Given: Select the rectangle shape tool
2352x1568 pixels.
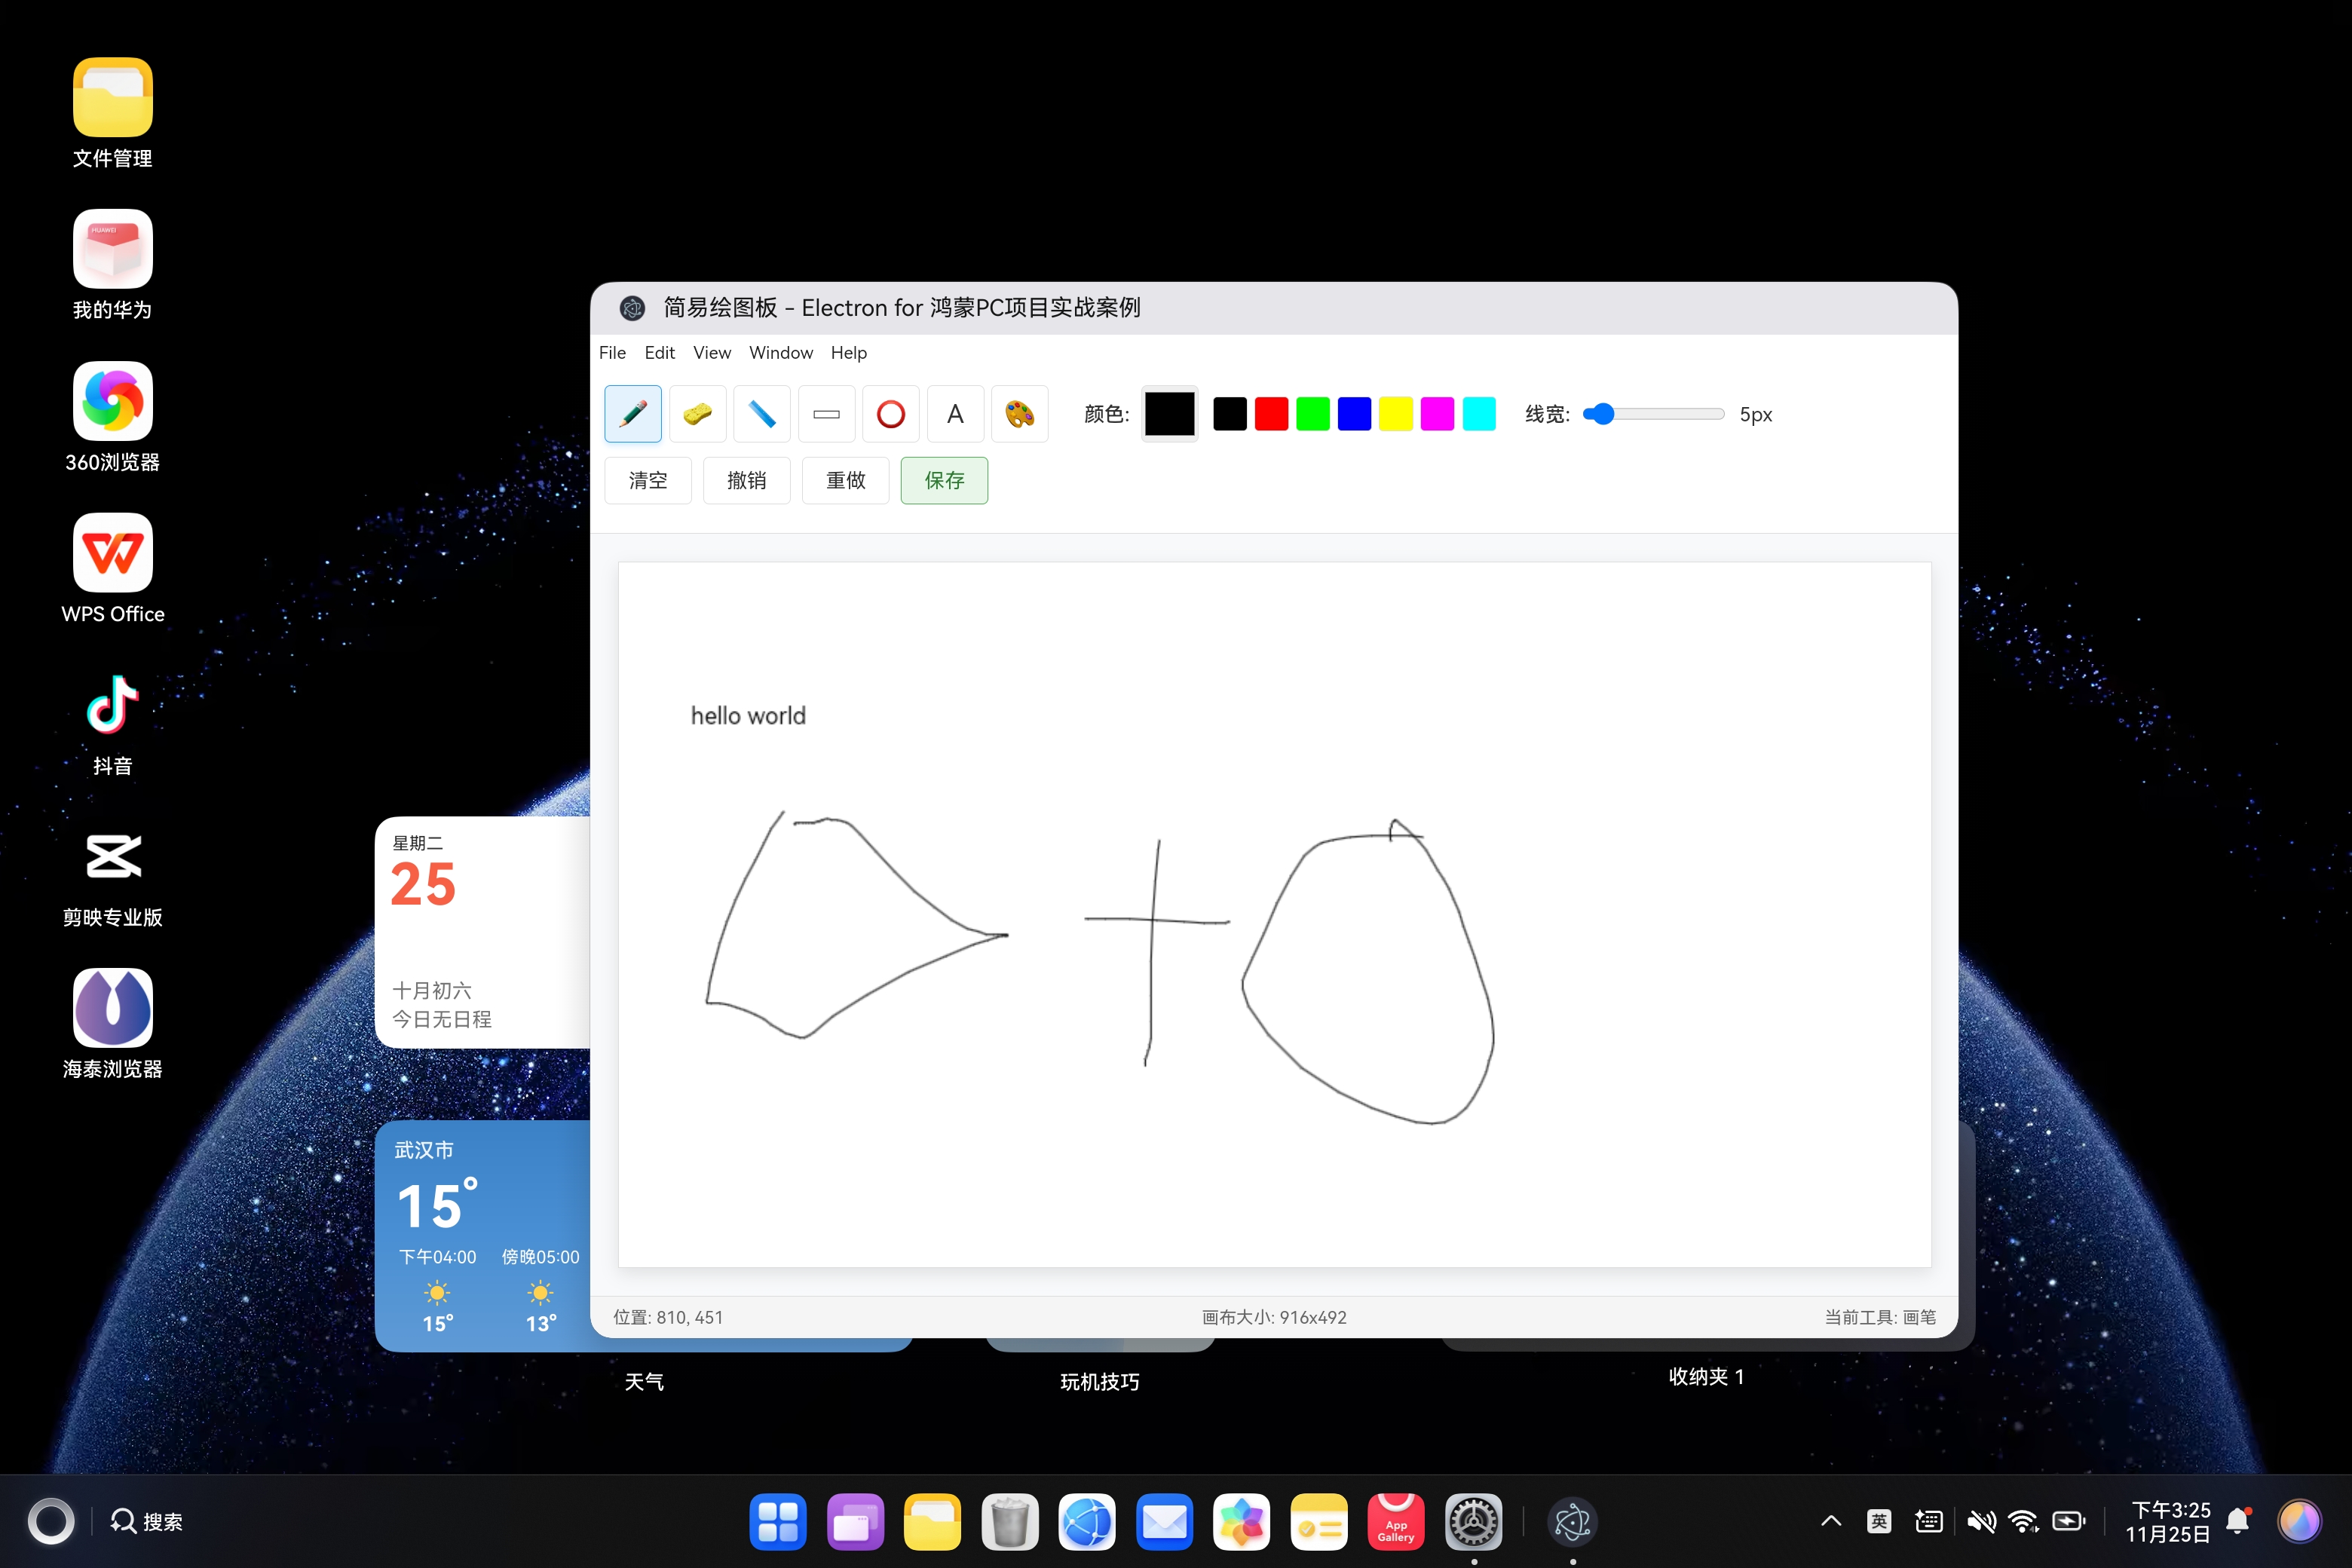Looking at the screenshot, I should coord(826,414).
